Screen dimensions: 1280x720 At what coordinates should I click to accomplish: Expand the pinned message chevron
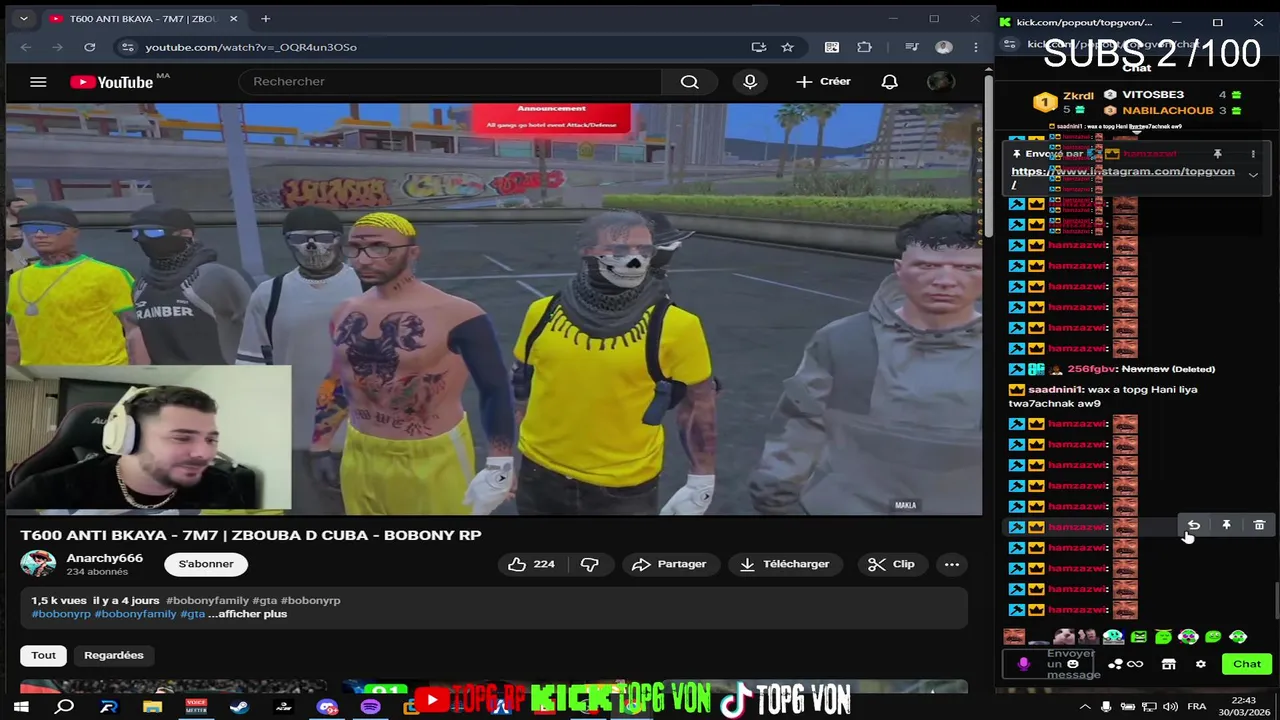(x=1252, y=175)
